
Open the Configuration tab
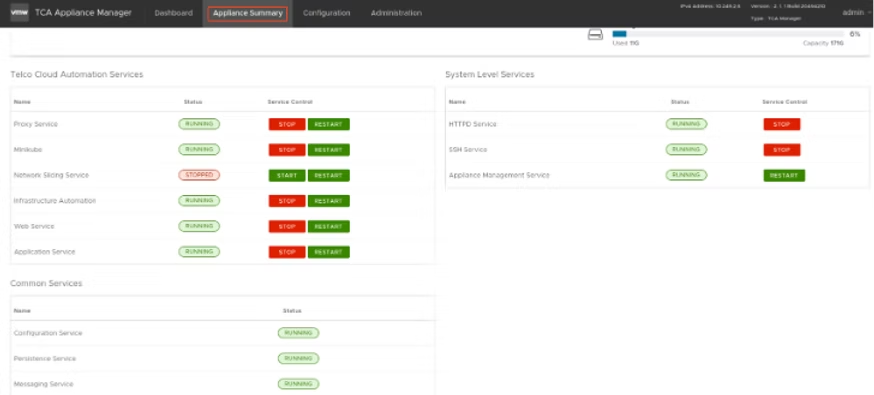point(327,13)
